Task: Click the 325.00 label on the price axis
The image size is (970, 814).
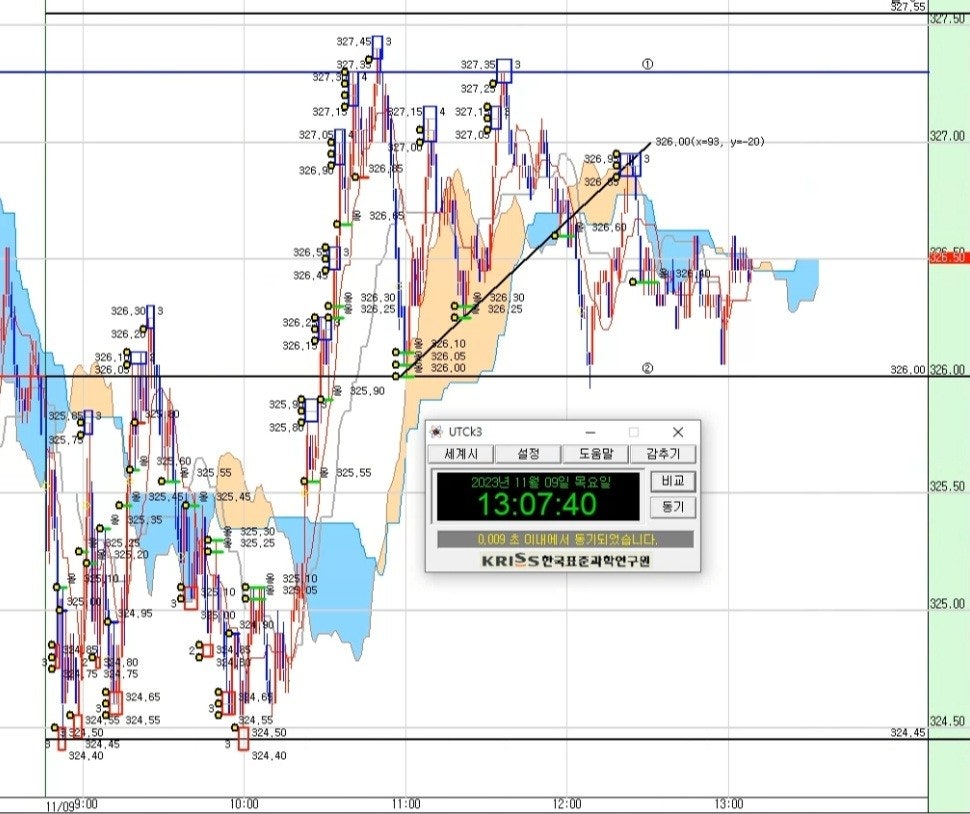Action: click(946, 604)
